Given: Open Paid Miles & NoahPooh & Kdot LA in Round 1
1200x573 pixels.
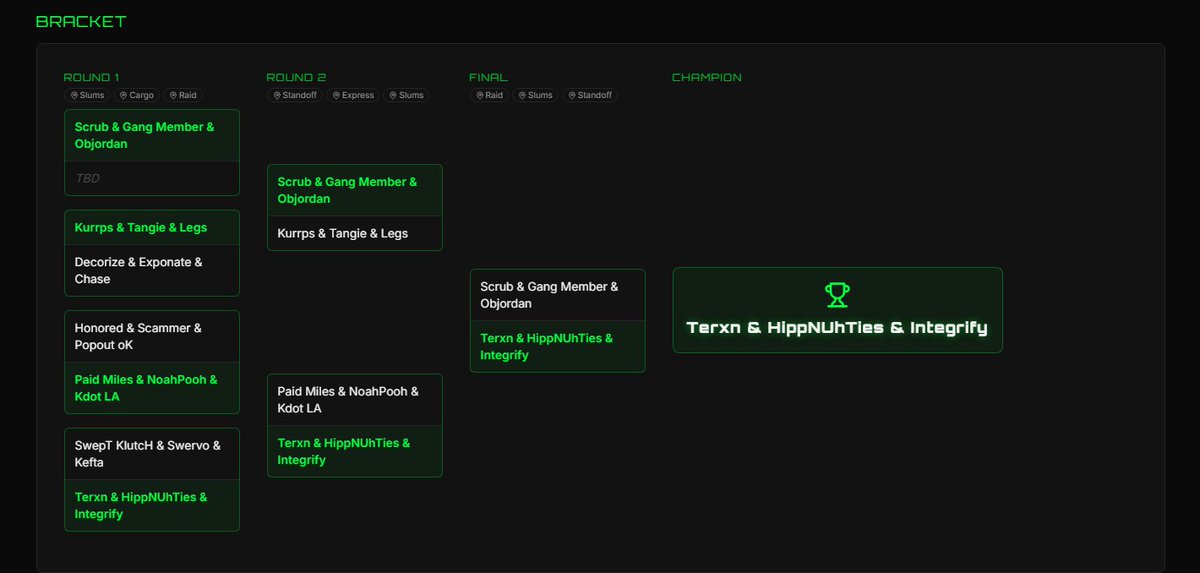Looking at the screenshot, I should [152, 388].
